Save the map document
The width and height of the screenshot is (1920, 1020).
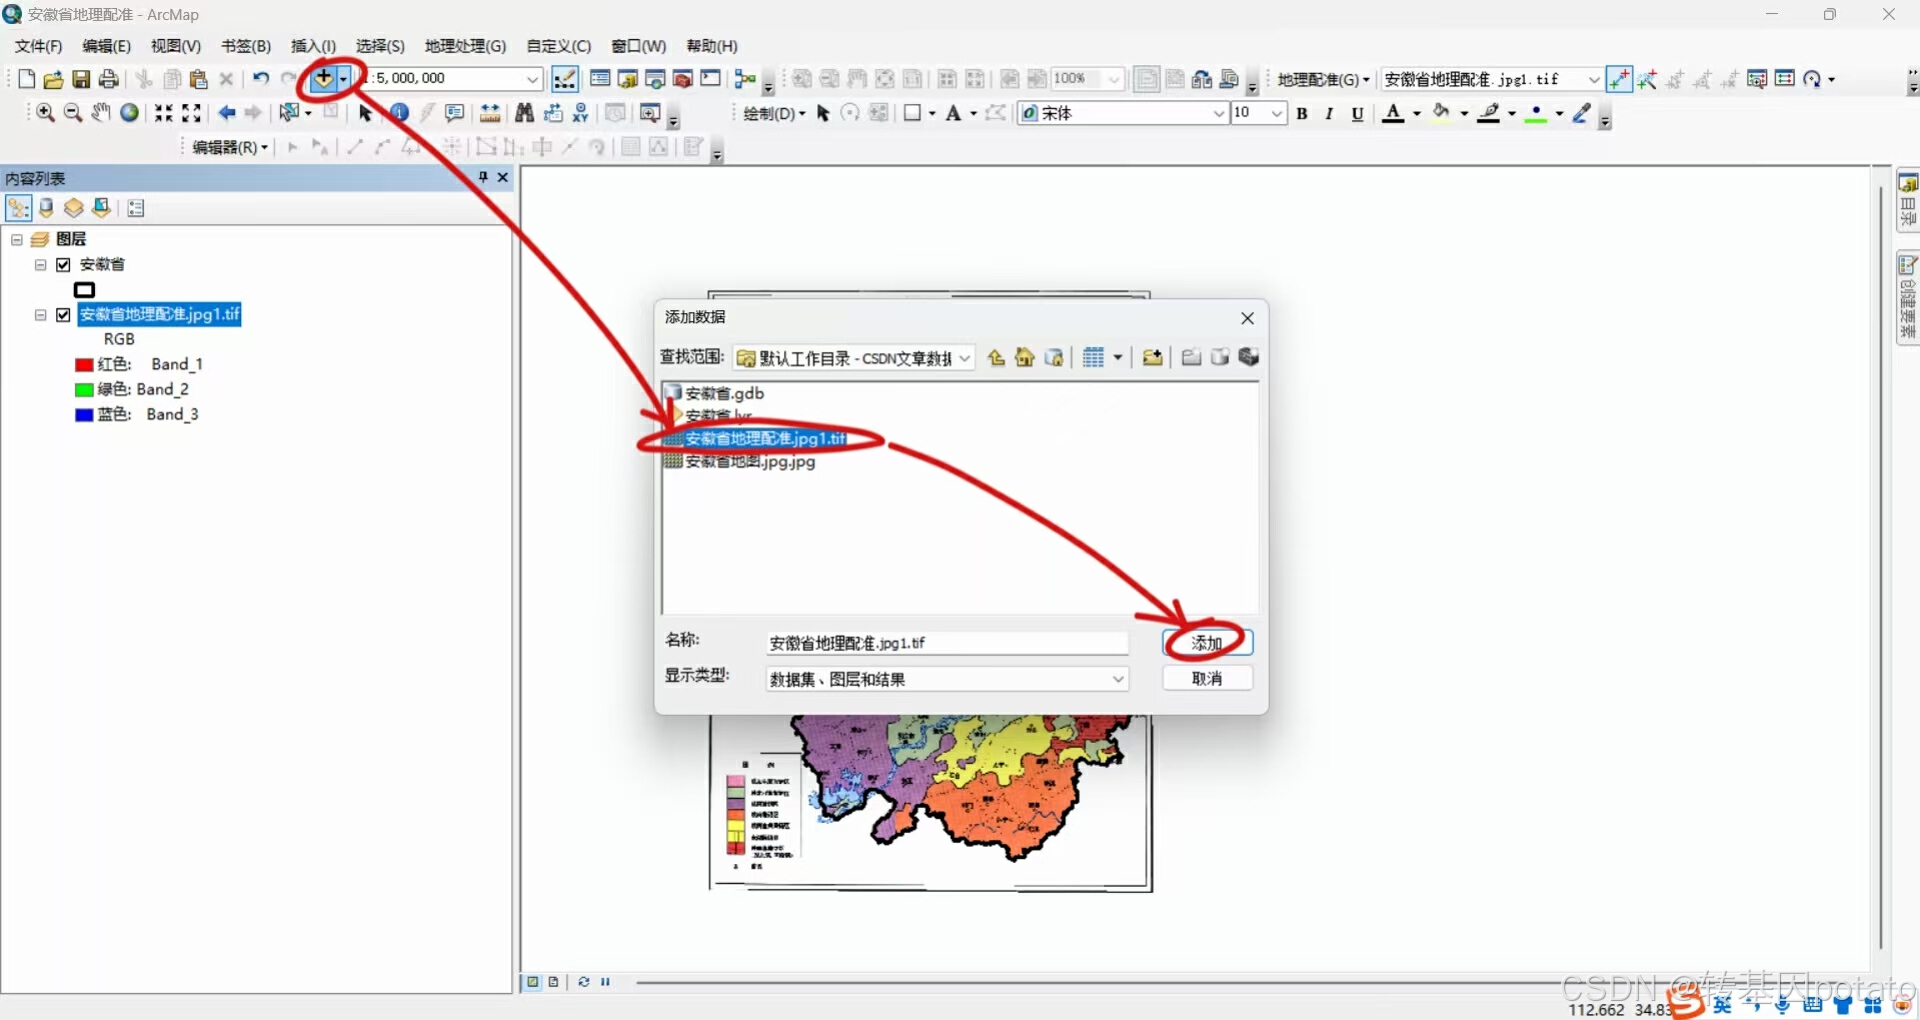click(82, 79)
